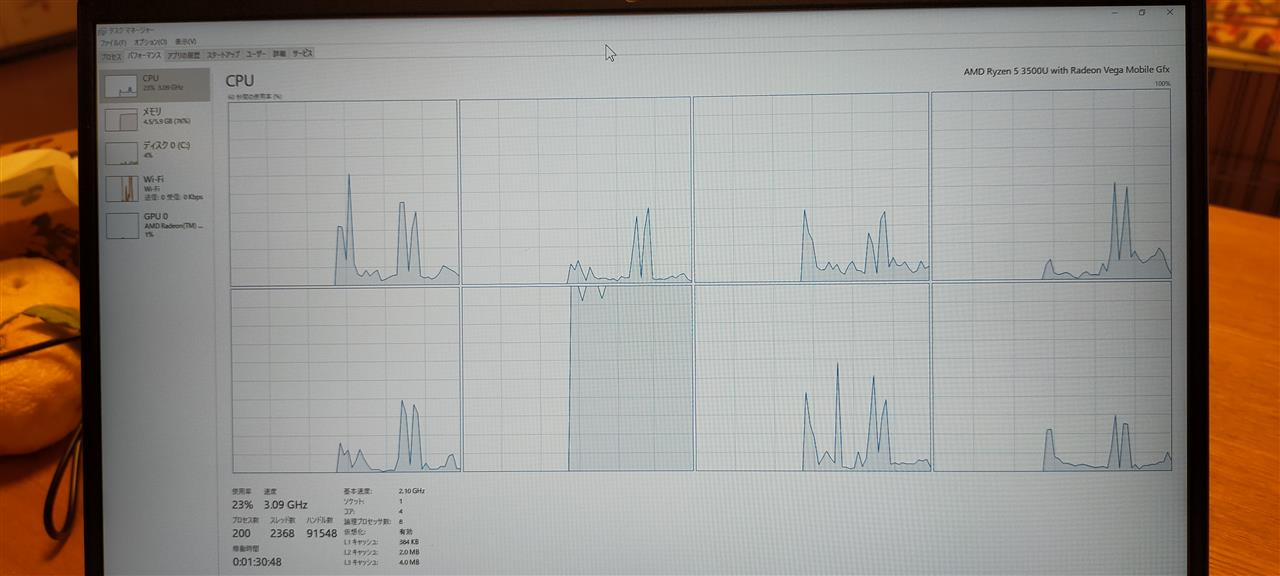The image size is (1280, 576).
Task: Select the パフォーマンス tab
Action: pyautogui.click(x=144, y=55)
